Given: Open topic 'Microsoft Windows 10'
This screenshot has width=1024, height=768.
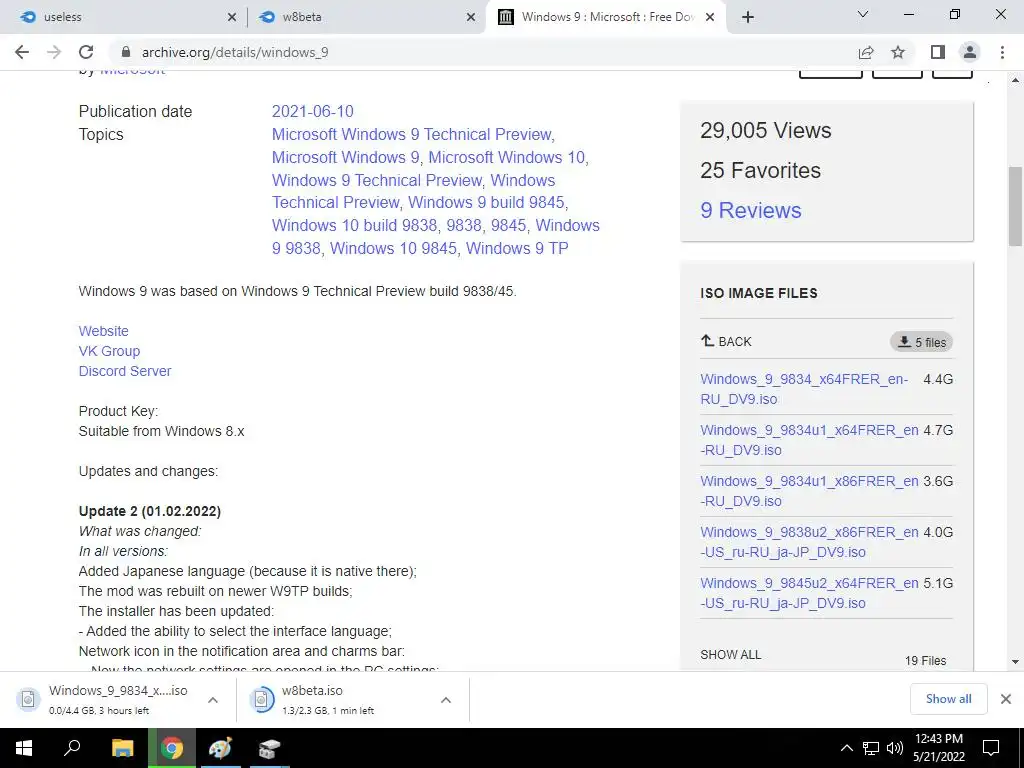Looking at the screenshot, I should pyautogui.click(x=507, y=157).
